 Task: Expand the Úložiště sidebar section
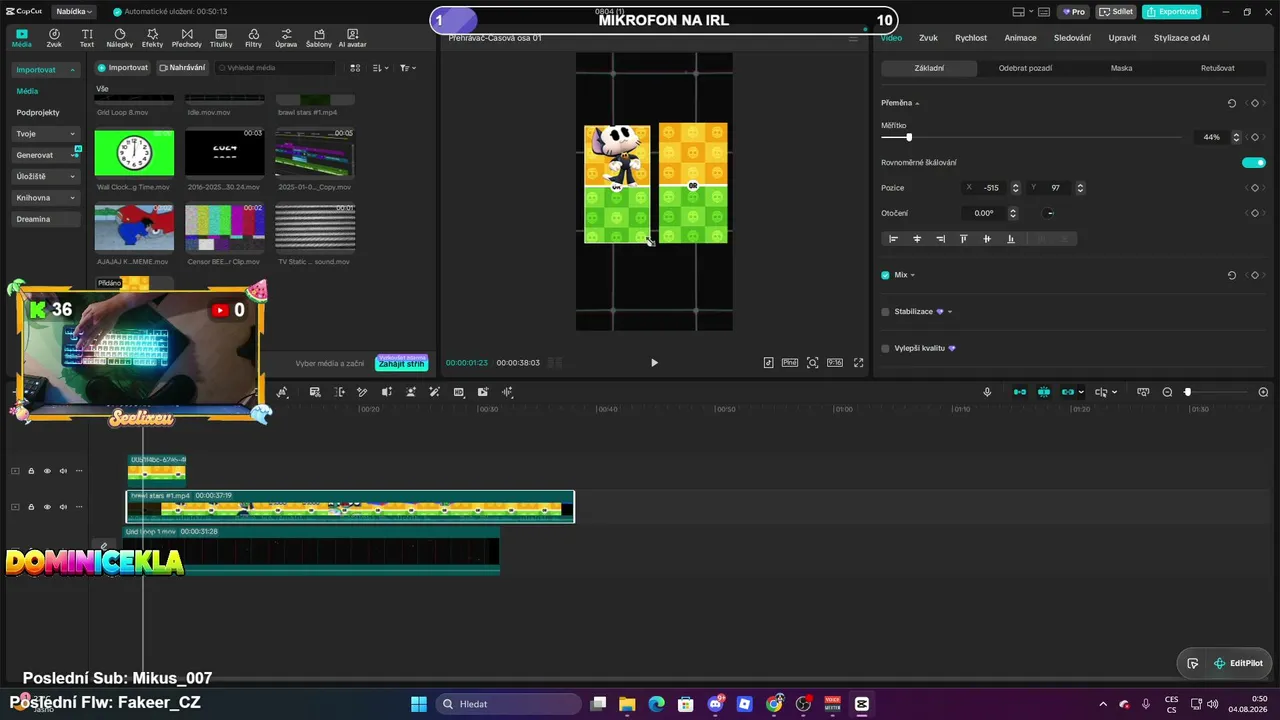point(46,176)
